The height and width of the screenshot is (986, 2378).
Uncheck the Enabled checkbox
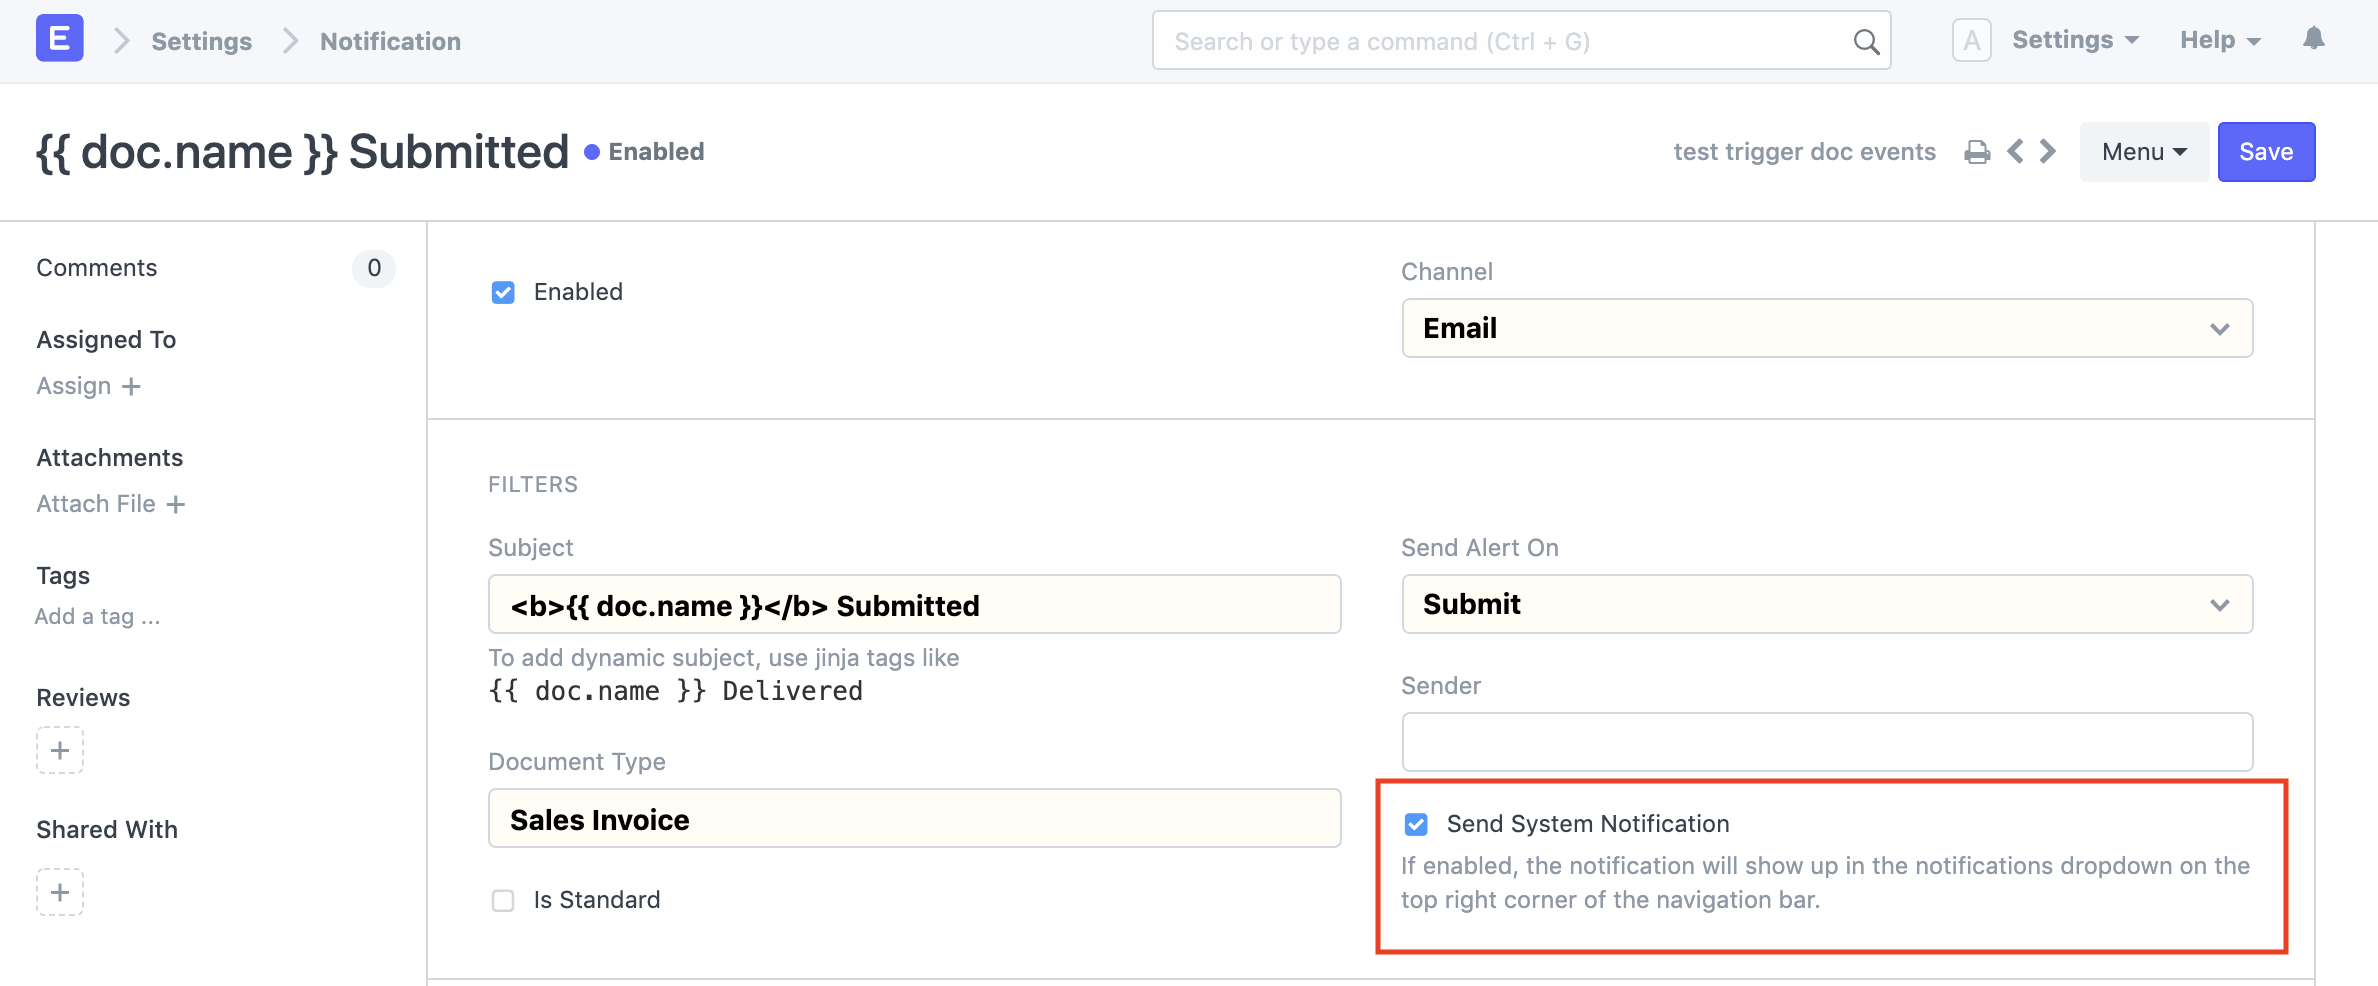click(x=503, y=292)
